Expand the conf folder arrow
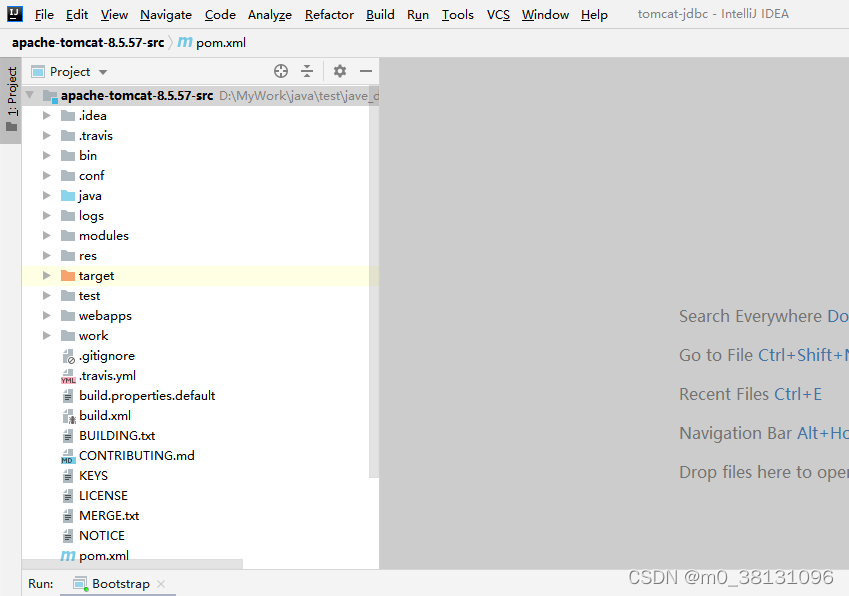Image resolution: width=849 pixels, height=596 pixels. pos(47,175)
